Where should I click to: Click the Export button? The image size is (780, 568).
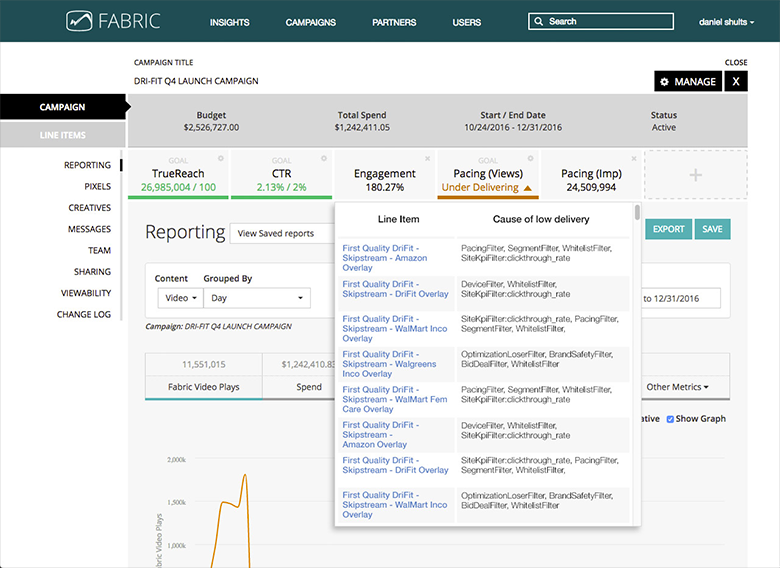(669, 229)
